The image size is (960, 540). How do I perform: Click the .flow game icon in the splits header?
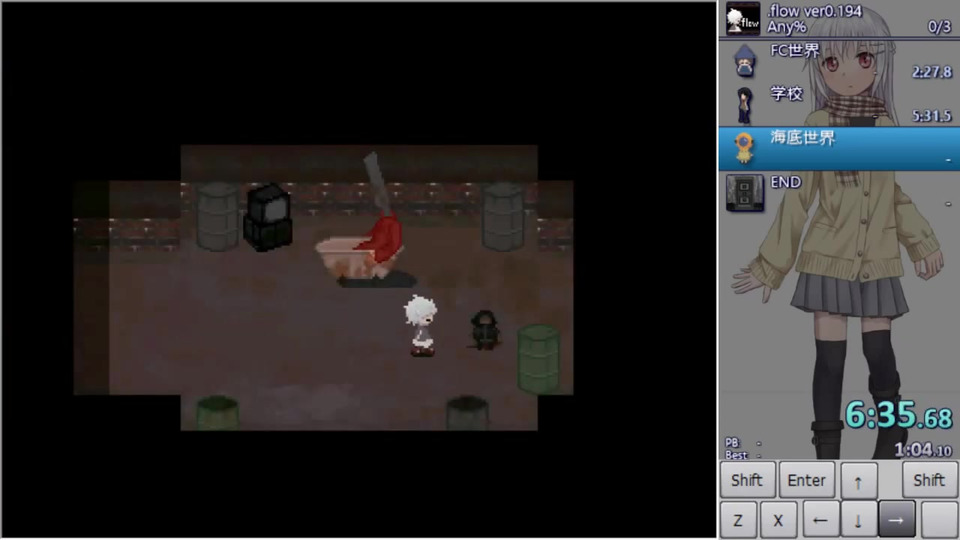pos(743,18)
